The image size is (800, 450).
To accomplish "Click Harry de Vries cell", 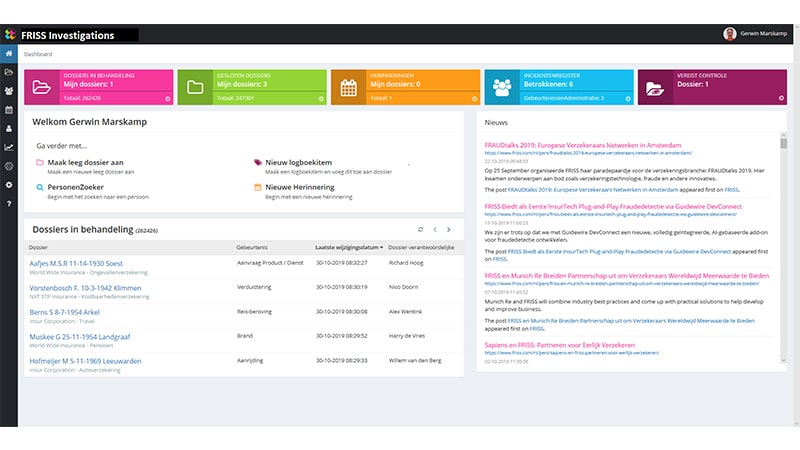I will point(407,336).
